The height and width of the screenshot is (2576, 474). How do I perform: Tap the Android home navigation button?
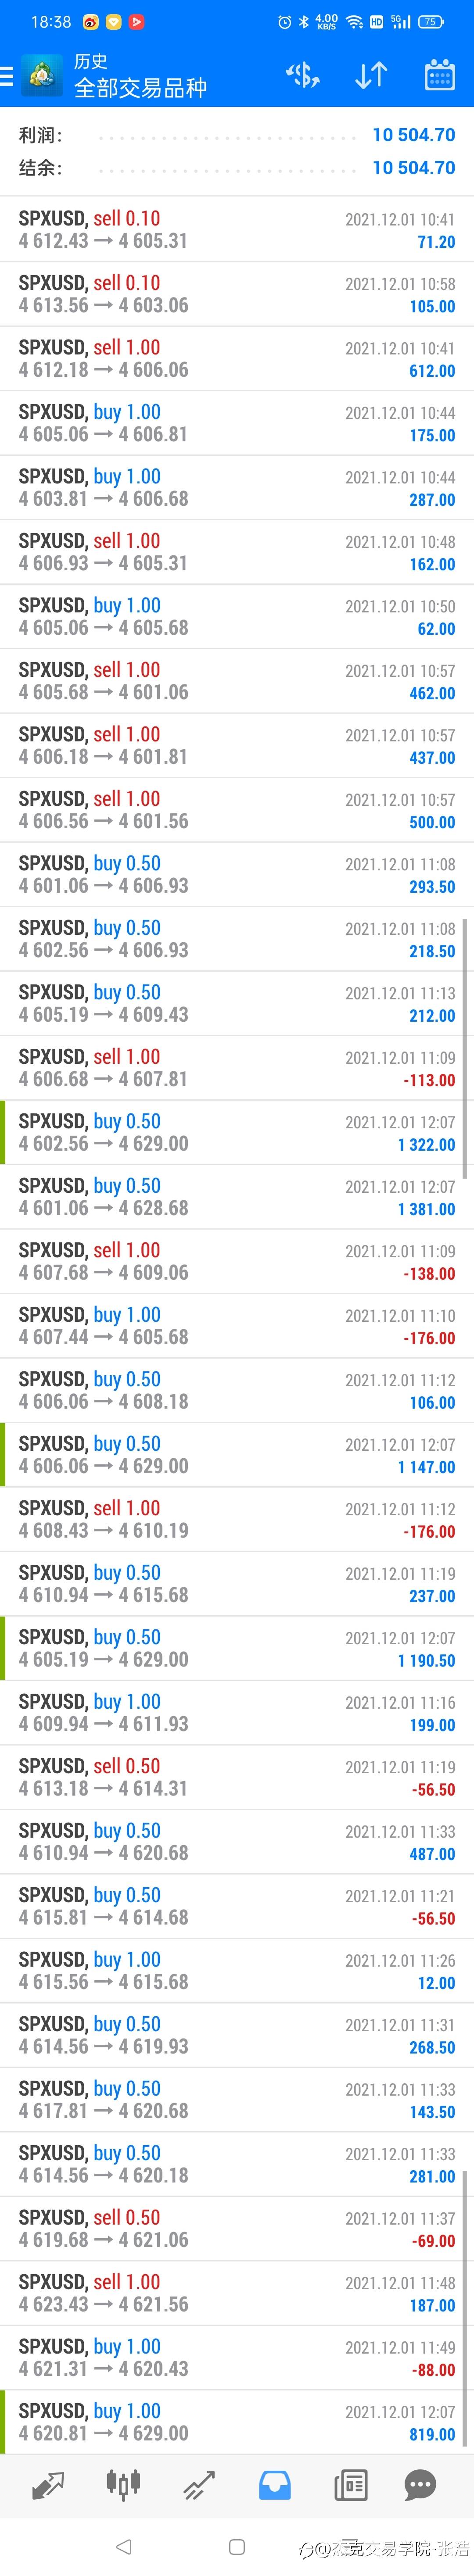[237, 2546]
